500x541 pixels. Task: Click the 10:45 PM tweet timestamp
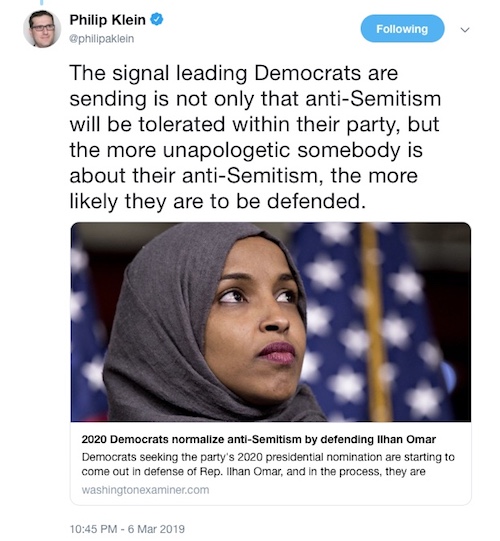pos(94,529)
